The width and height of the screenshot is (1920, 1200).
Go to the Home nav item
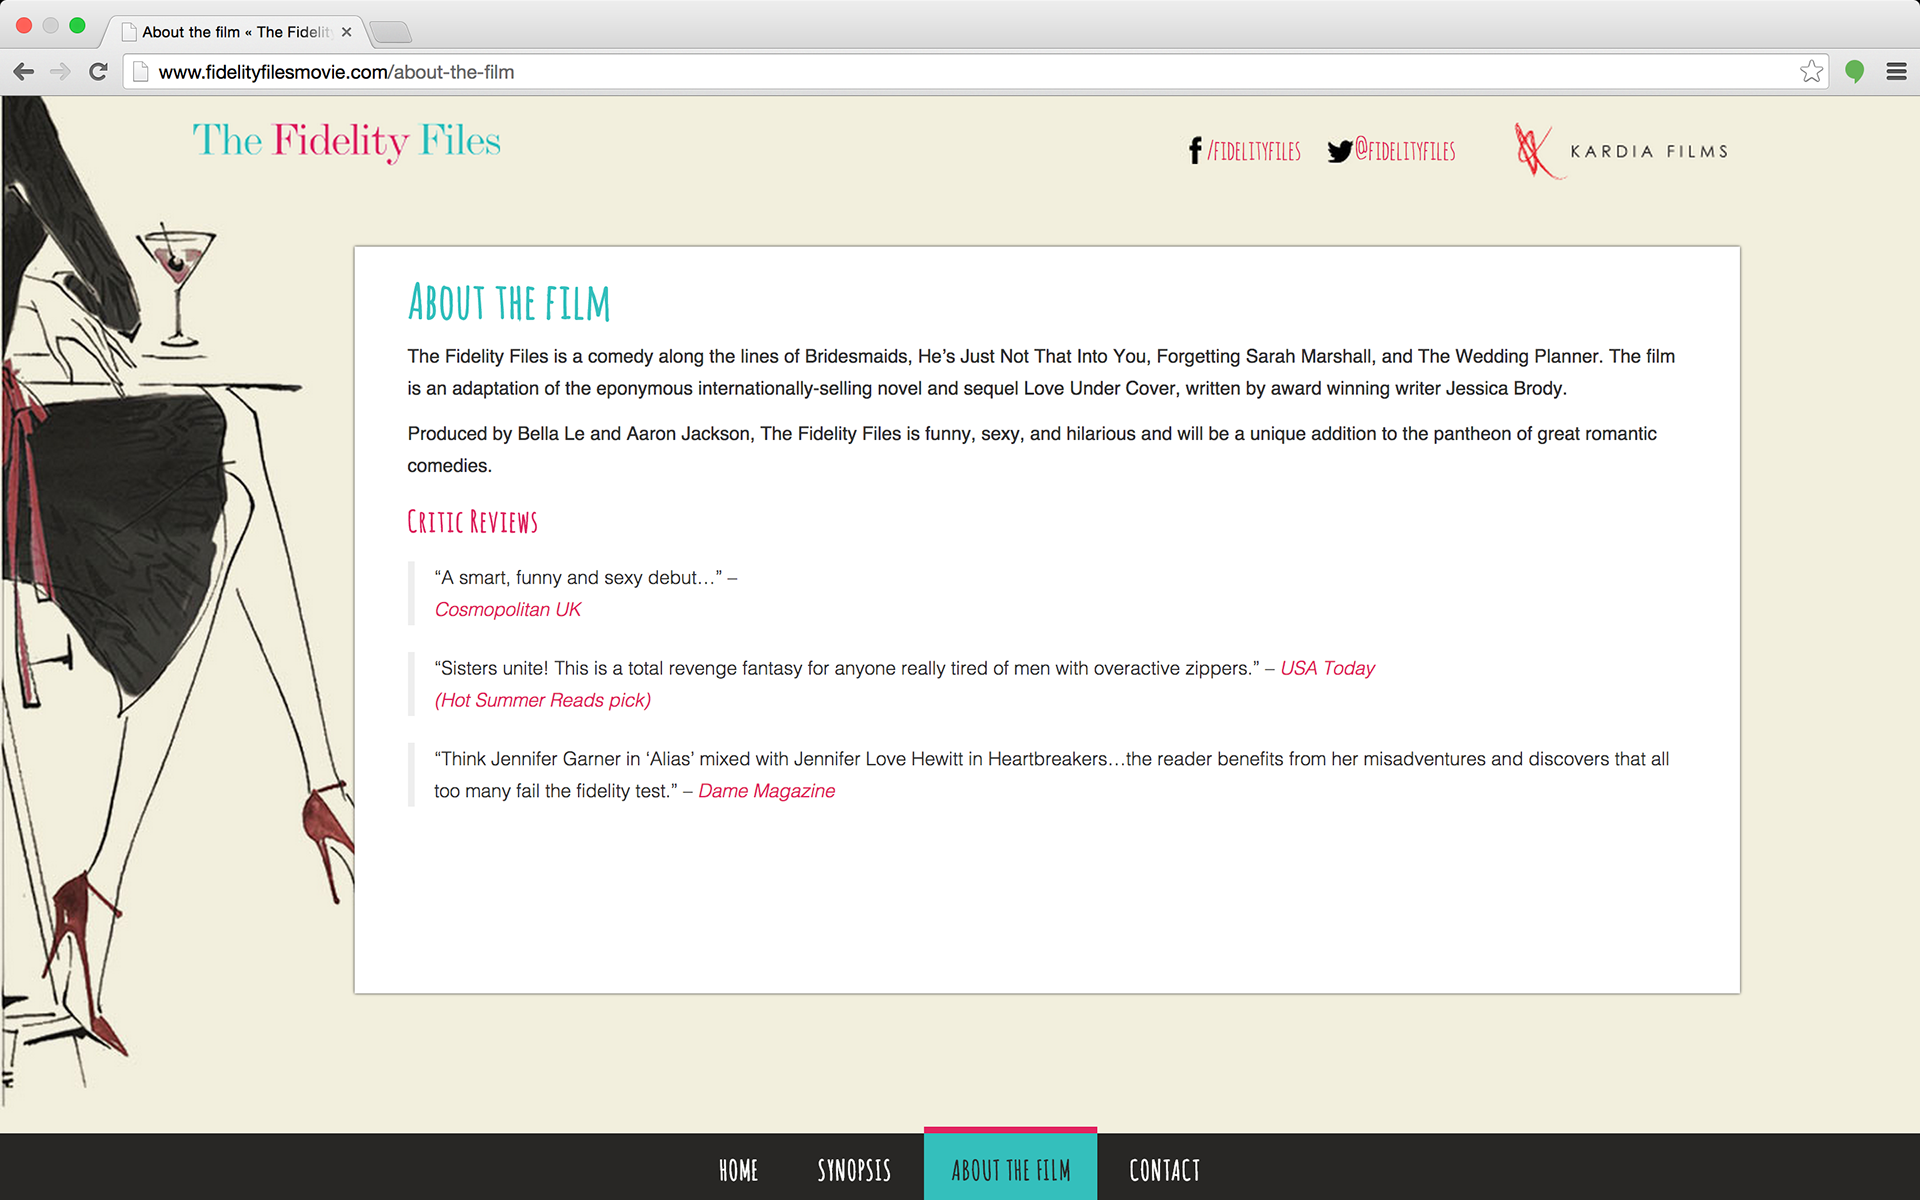(738, 1170)
